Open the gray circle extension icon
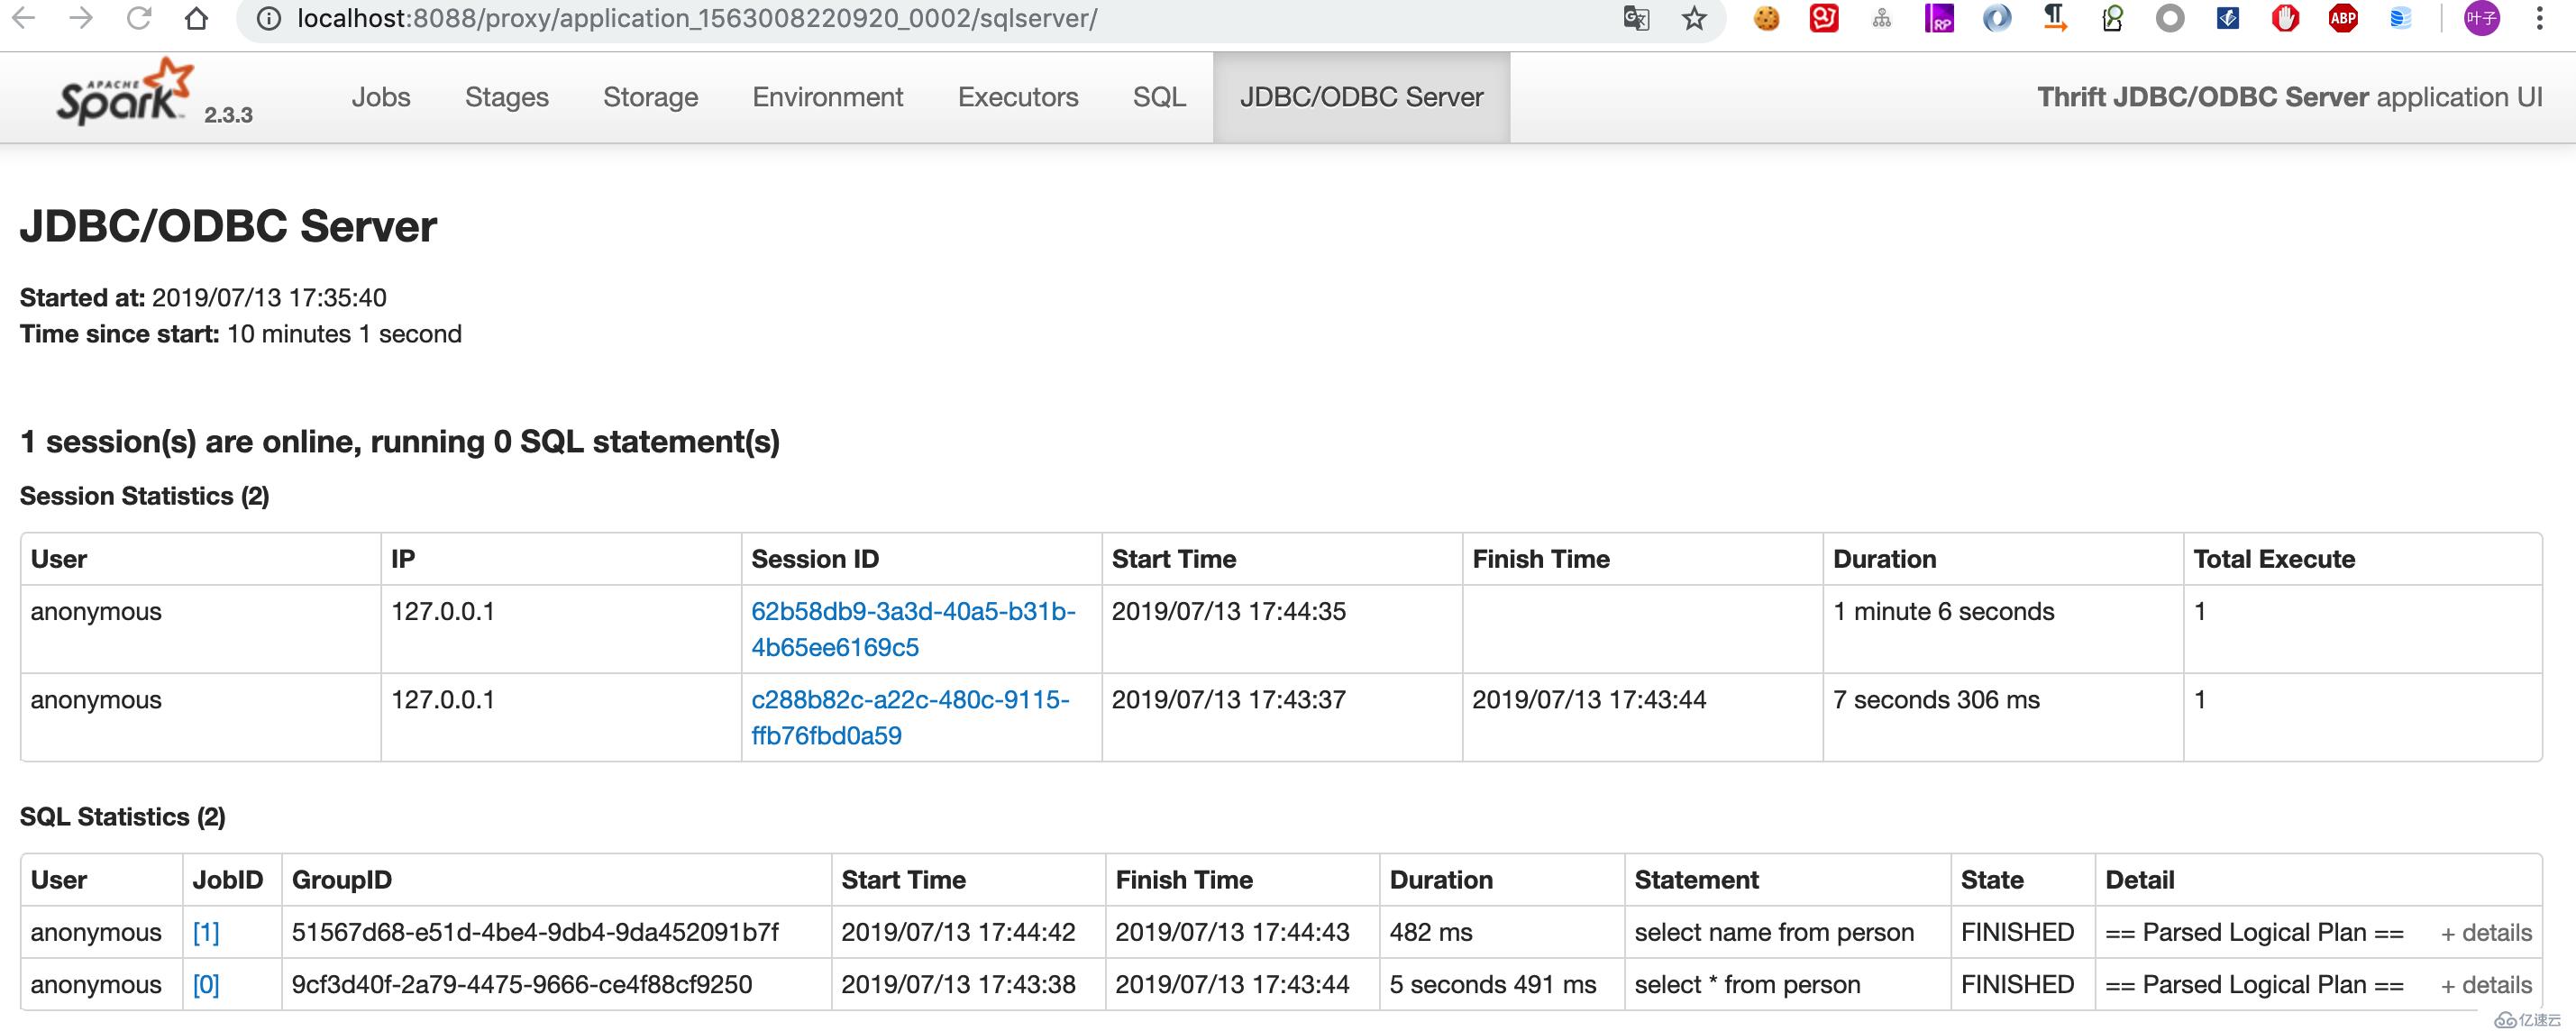 point(2170,18)
